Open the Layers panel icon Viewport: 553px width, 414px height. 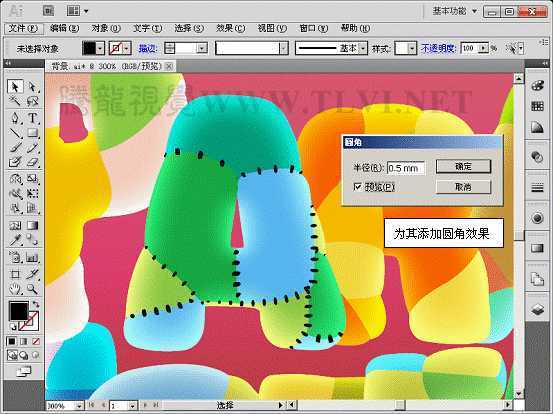537,310
